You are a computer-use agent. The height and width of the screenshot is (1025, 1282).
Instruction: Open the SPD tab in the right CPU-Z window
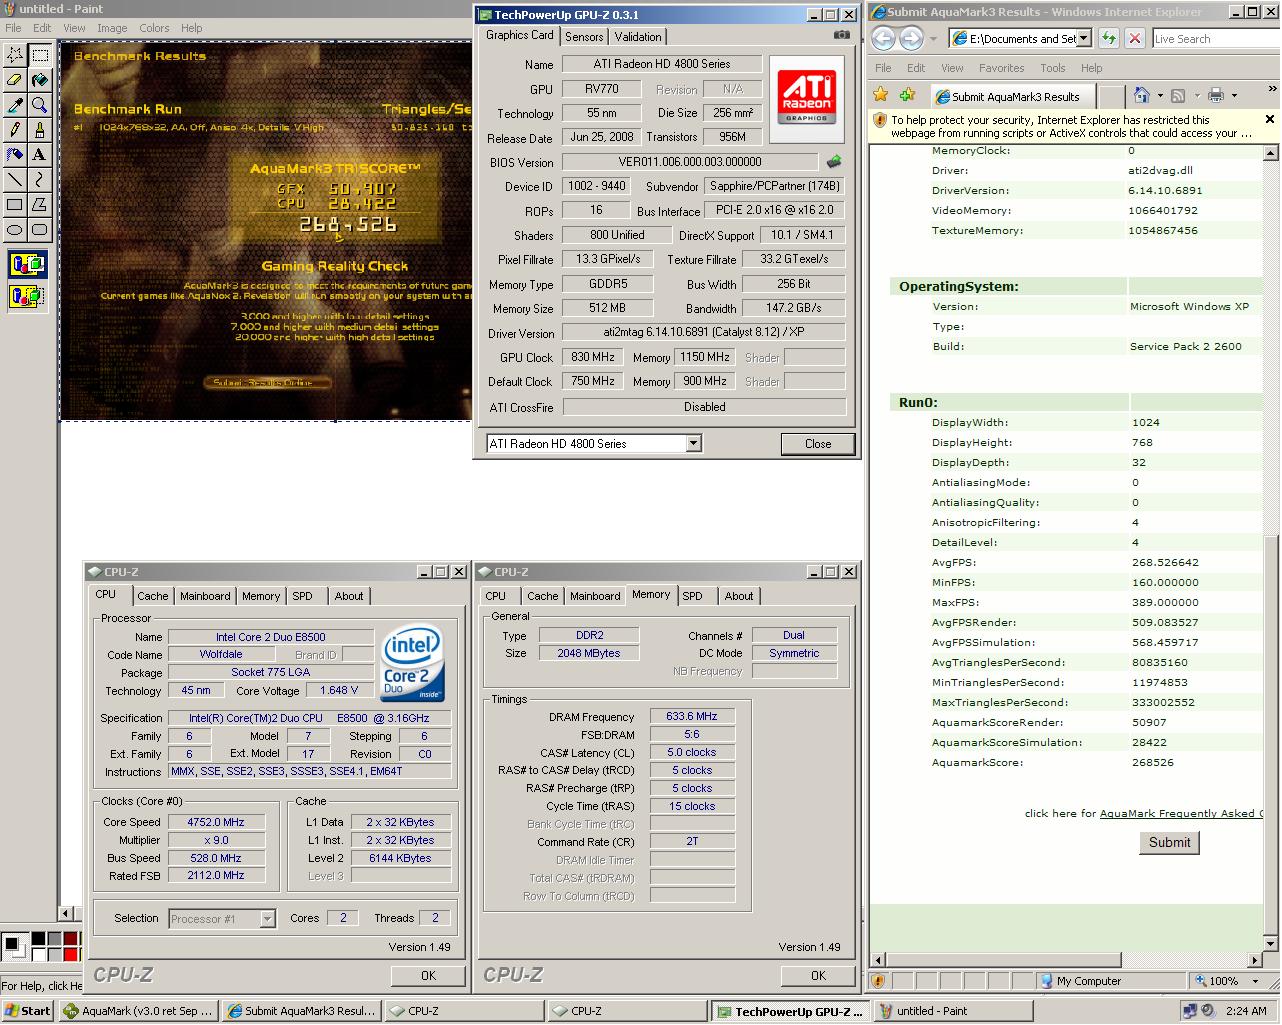coord(692,596)
